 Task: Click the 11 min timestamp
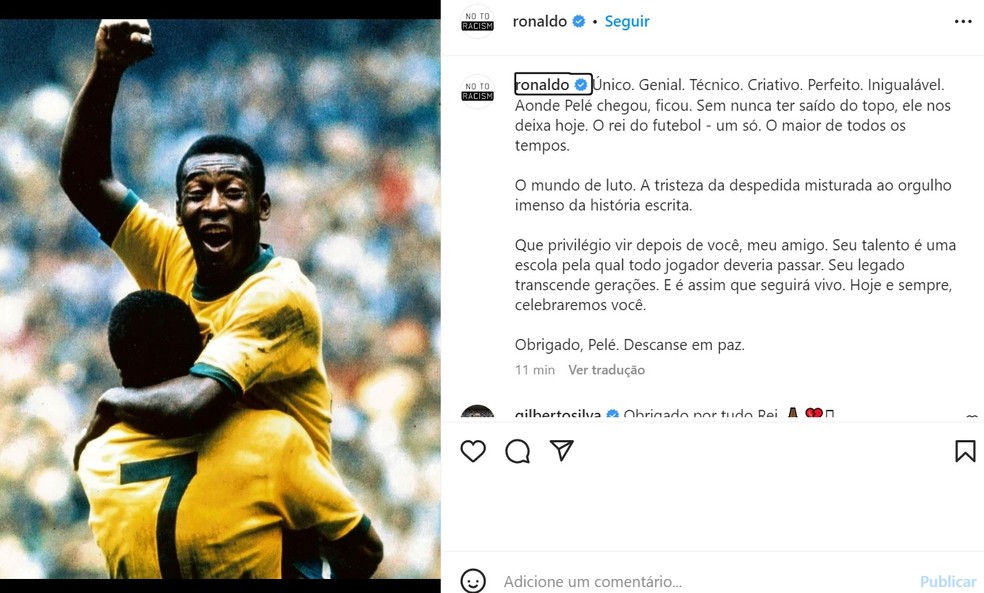click(x=535, y=370)
